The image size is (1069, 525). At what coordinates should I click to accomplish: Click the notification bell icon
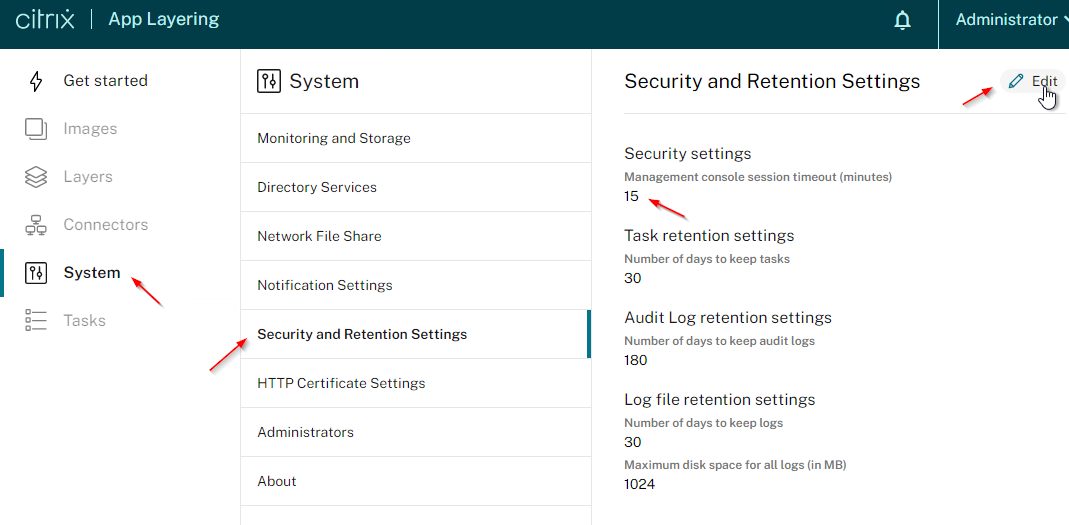pos(902,20)
